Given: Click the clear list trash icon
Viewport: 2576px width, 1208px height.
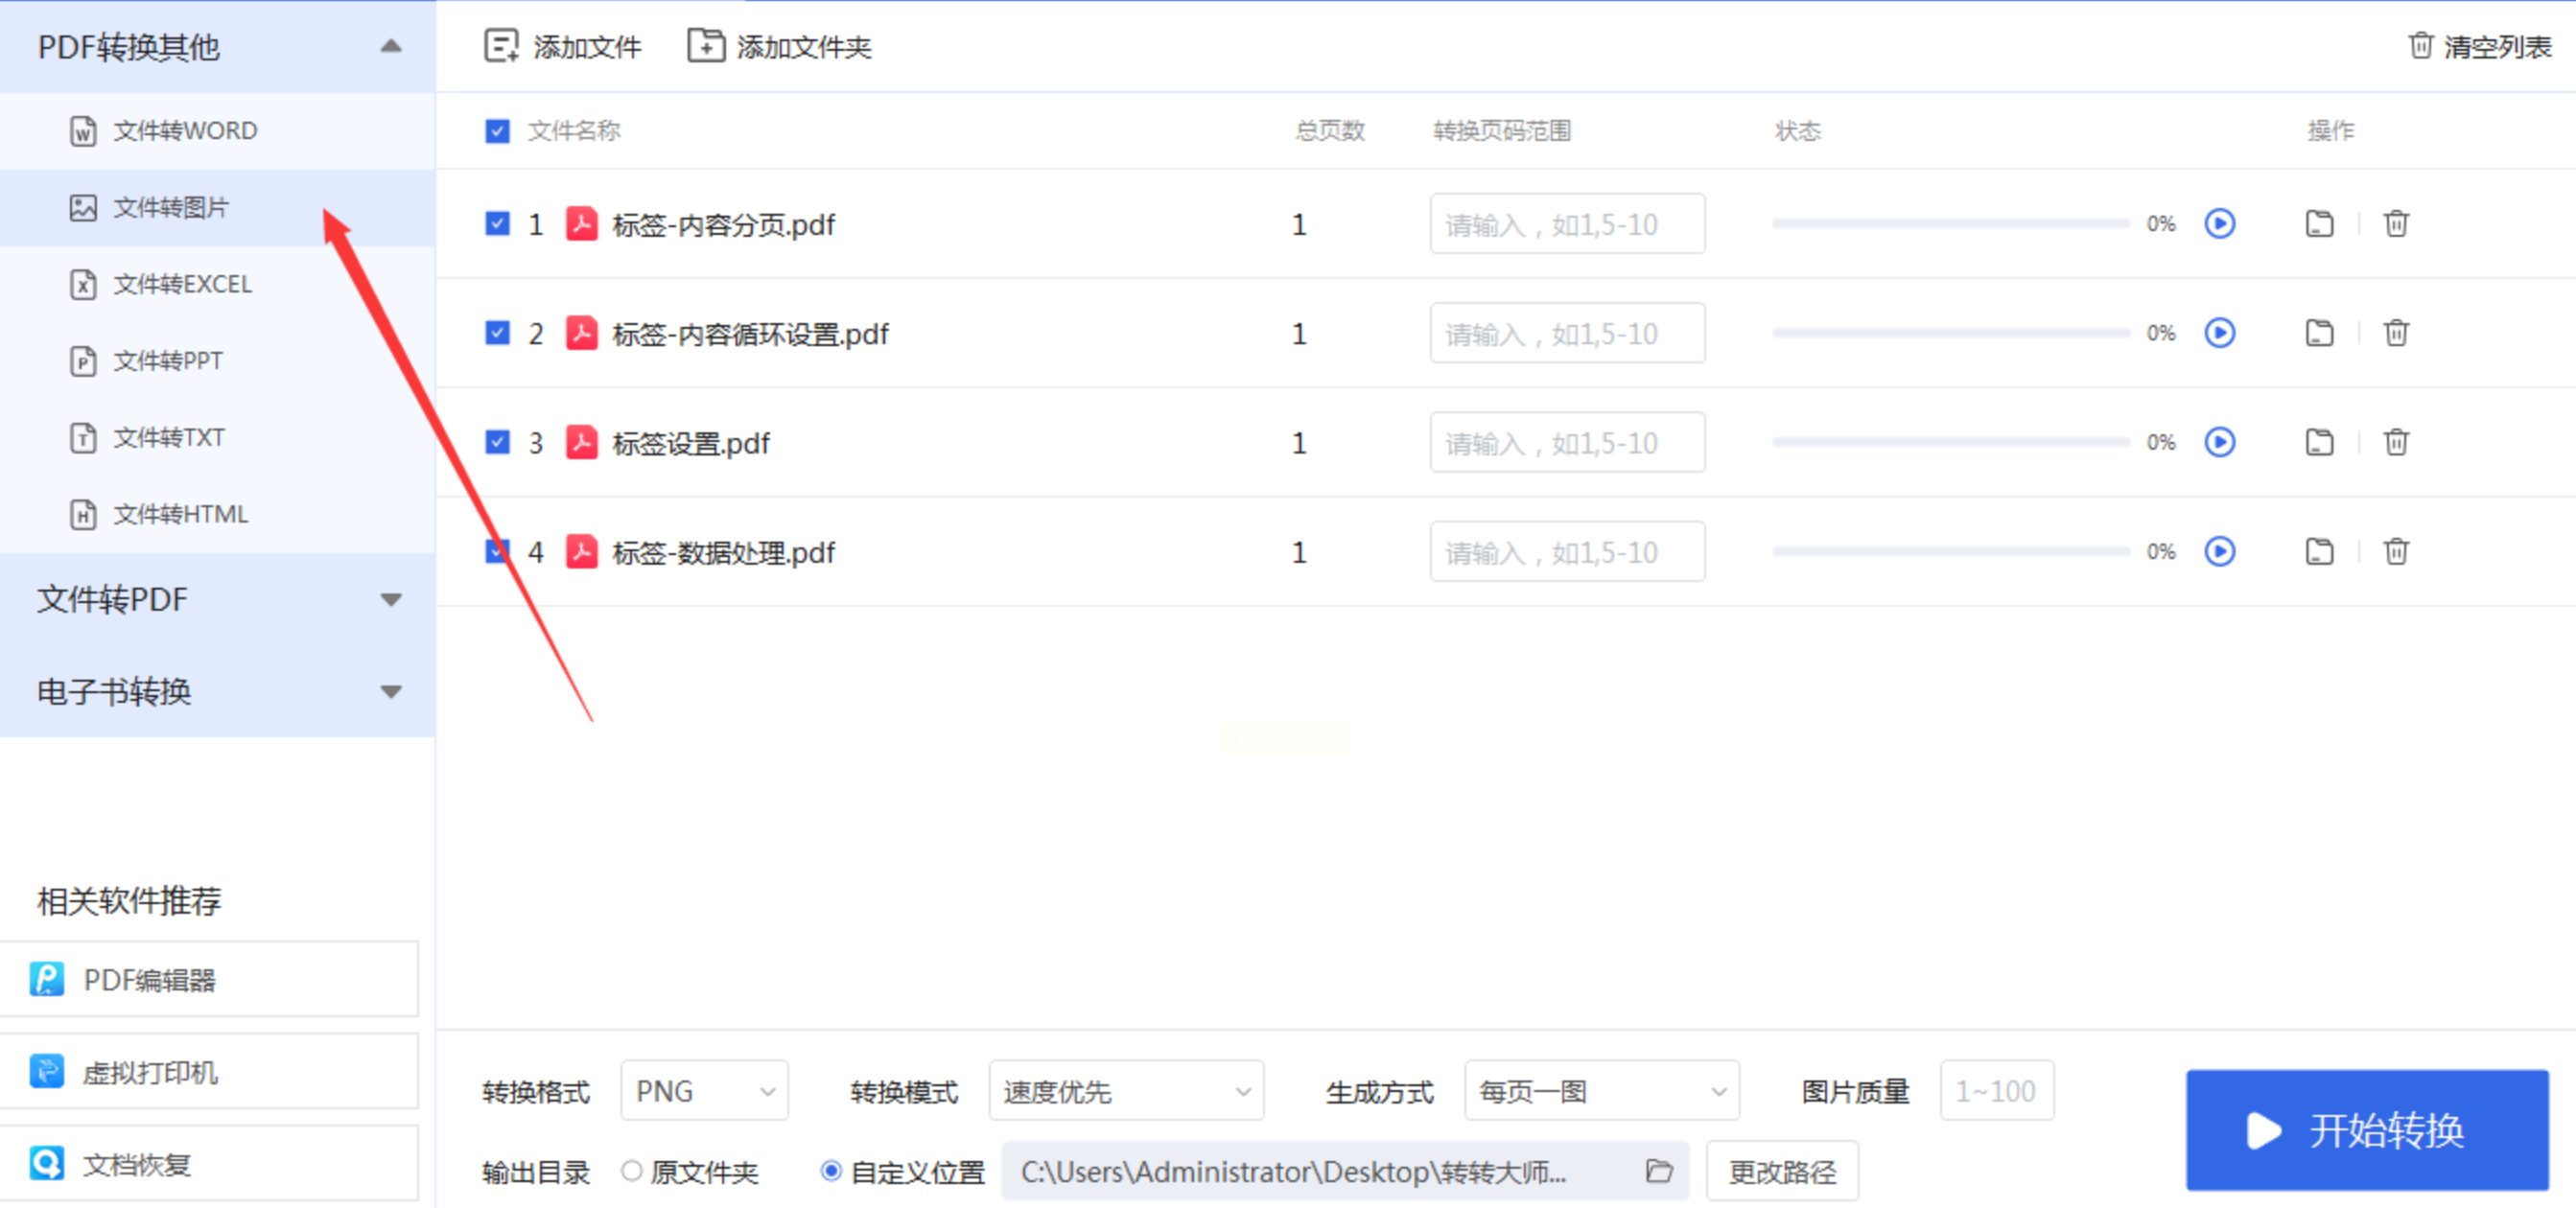Looking at the screenshot, I should pyautogui.click(x=2420, y=46).
